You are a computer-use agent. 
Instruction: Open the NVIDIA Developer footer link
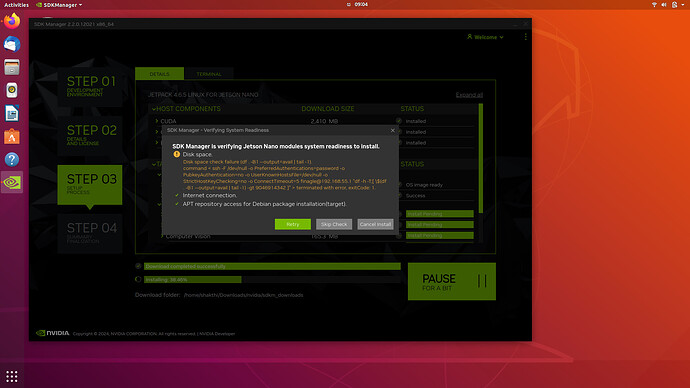pos(217,333)
